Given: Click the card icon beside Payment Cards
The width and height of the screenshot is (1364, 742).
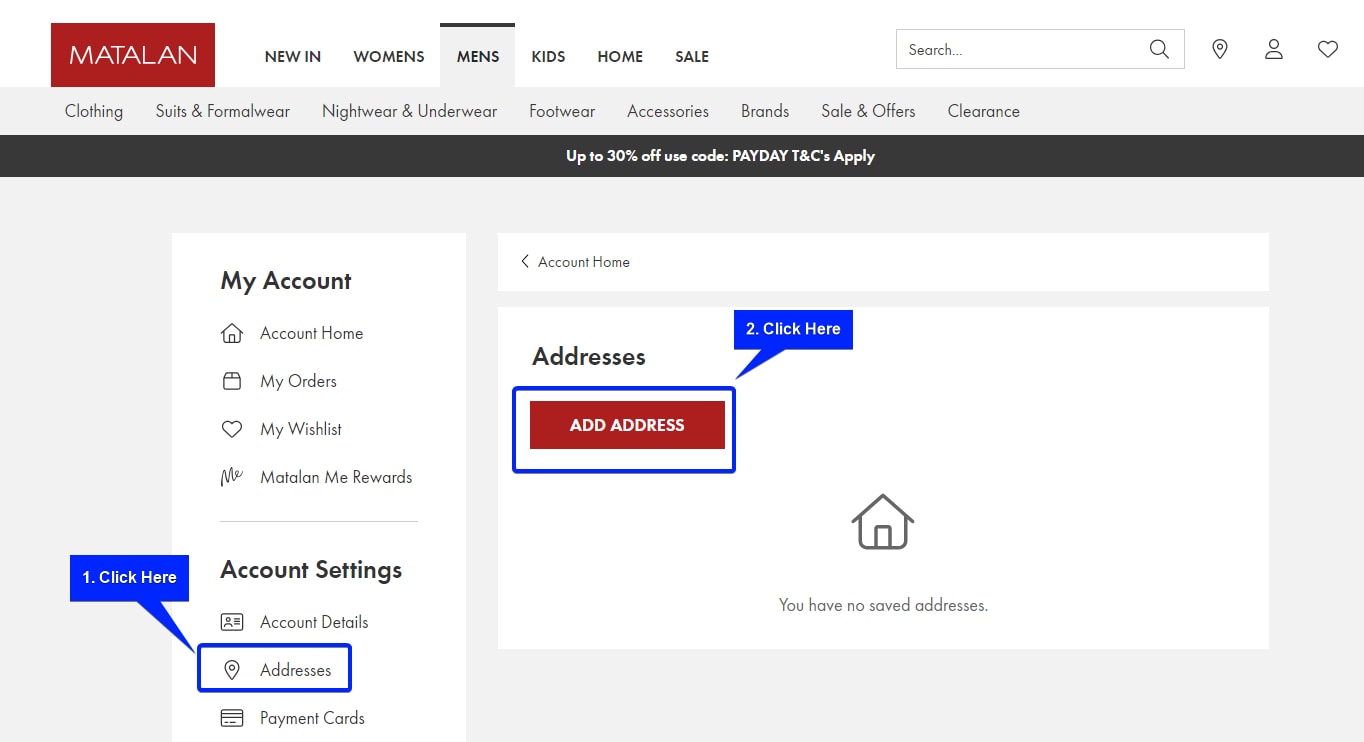Looking at the screenshot, I should pyautogui.click(x=232, y=718).
